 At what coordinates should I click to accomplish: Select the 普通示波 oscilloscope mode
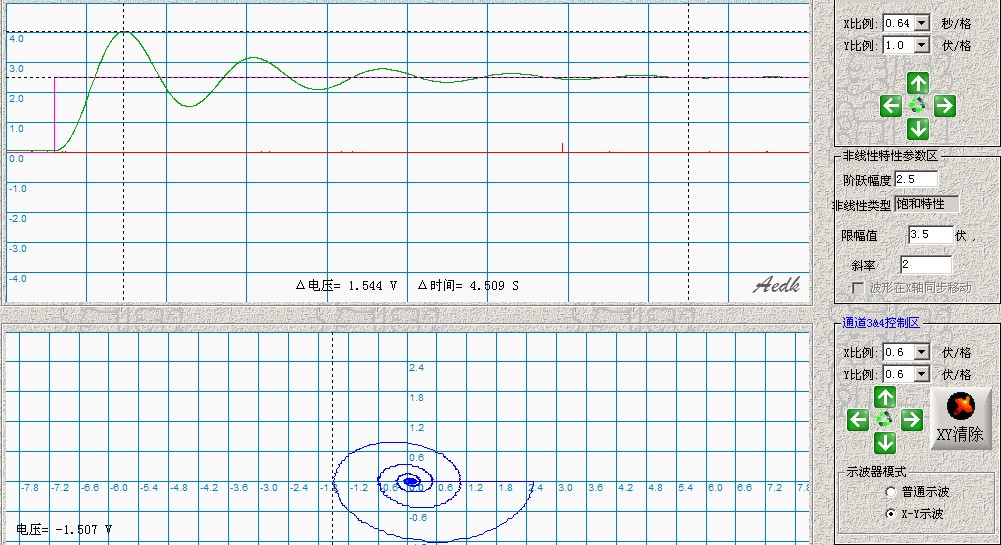(891, 492)
